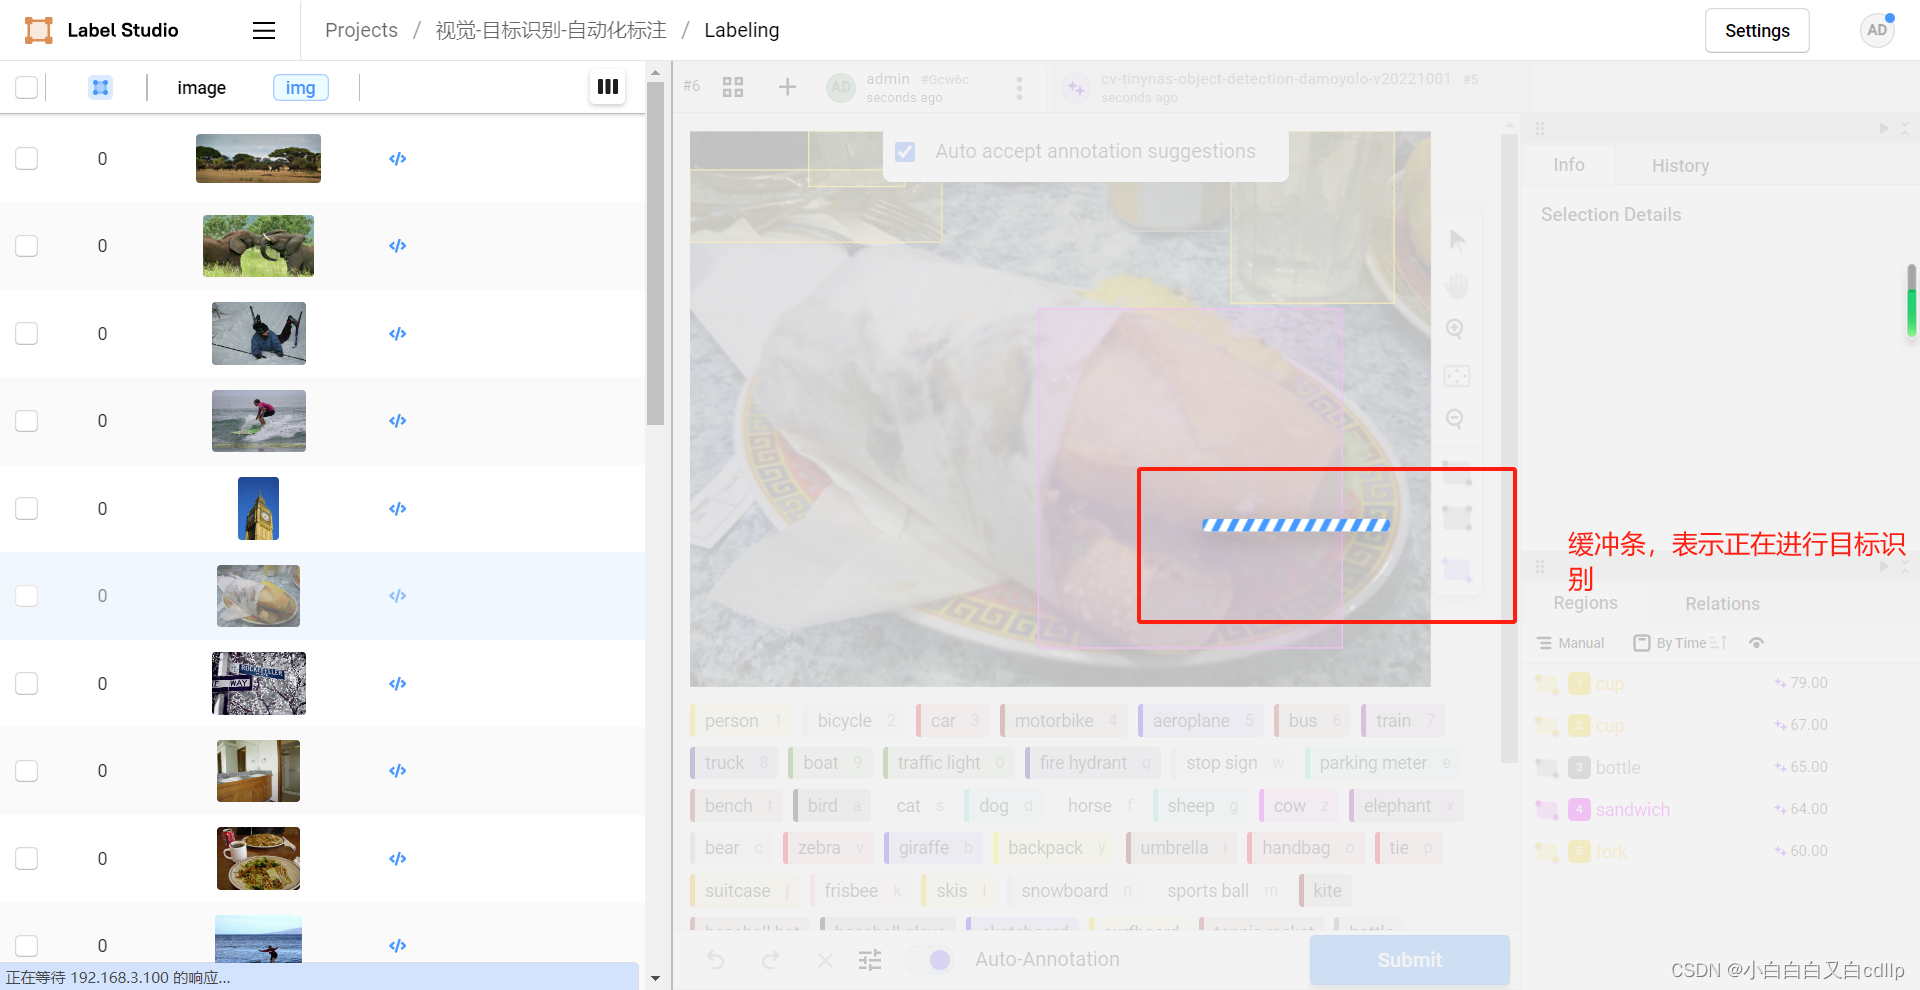
Task: Toggle visibility of all regions eye icon
Action: click(1756, 643)
